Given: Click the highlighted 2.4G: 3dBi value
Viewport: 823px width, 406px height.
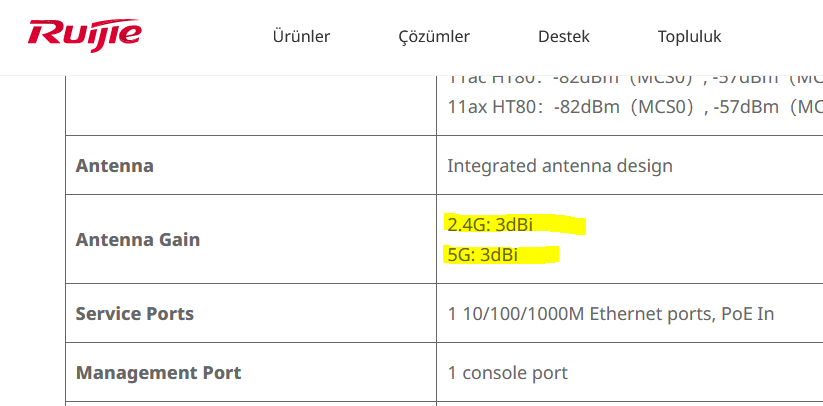Looking at the screenshot, I should click(x=490, y=225).
